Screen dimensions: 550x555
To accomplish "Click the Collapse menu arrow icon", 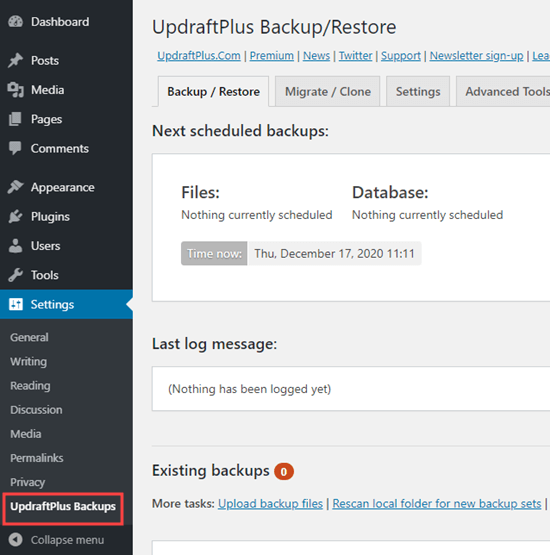I will tap(15, 540).
